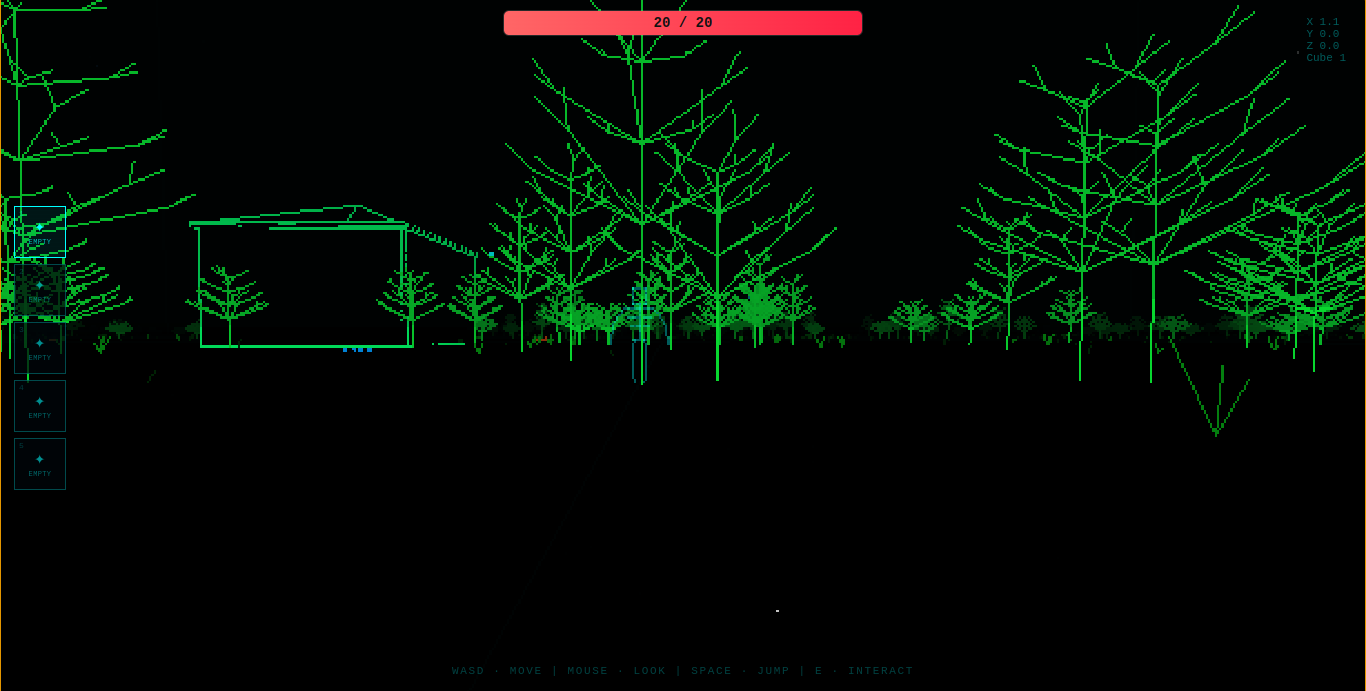This screenshot has width=1366, height=691.
Task: Click the small white dot on the ground
Action: point(777,611)
